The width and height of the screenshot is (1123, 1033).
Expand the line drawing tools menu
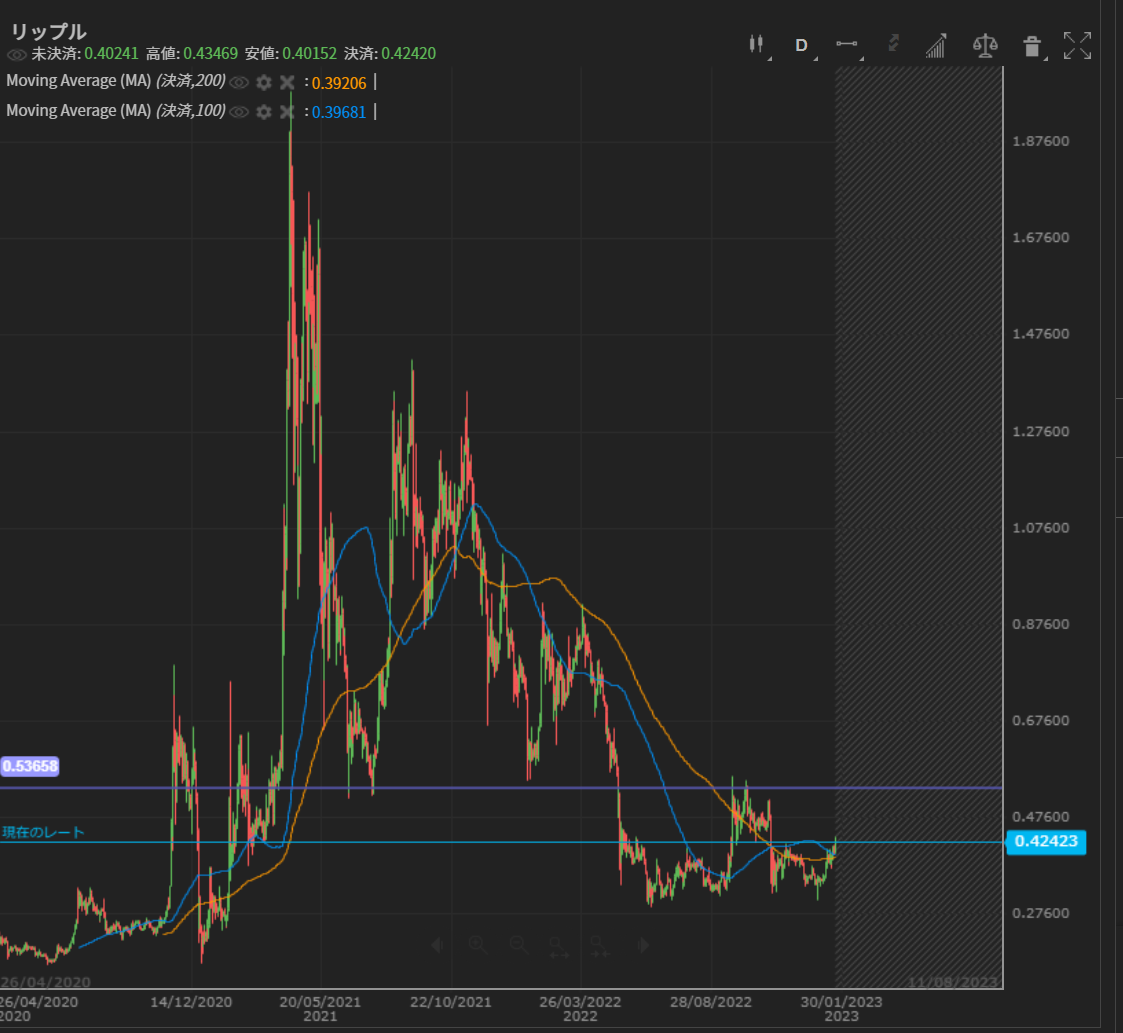(847, 45)
